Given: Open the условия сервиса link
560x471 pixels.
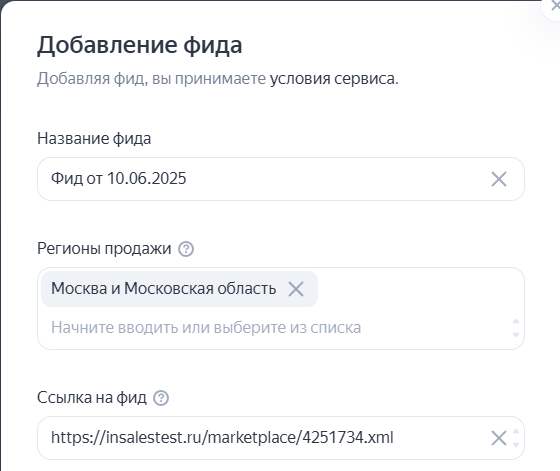Looking at the screenshot, I should point(334,79).
